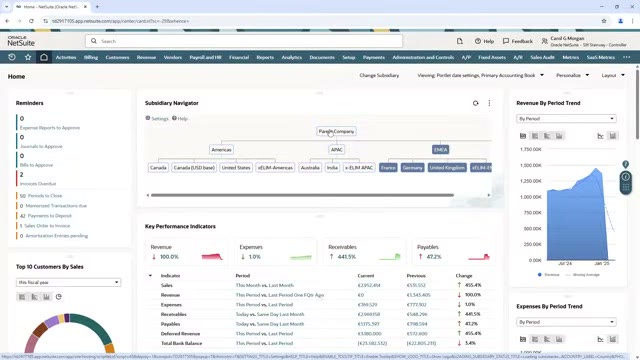Screen dimensions: 640x360
Task: Open the Vendors menu
Action: point(172,57)
